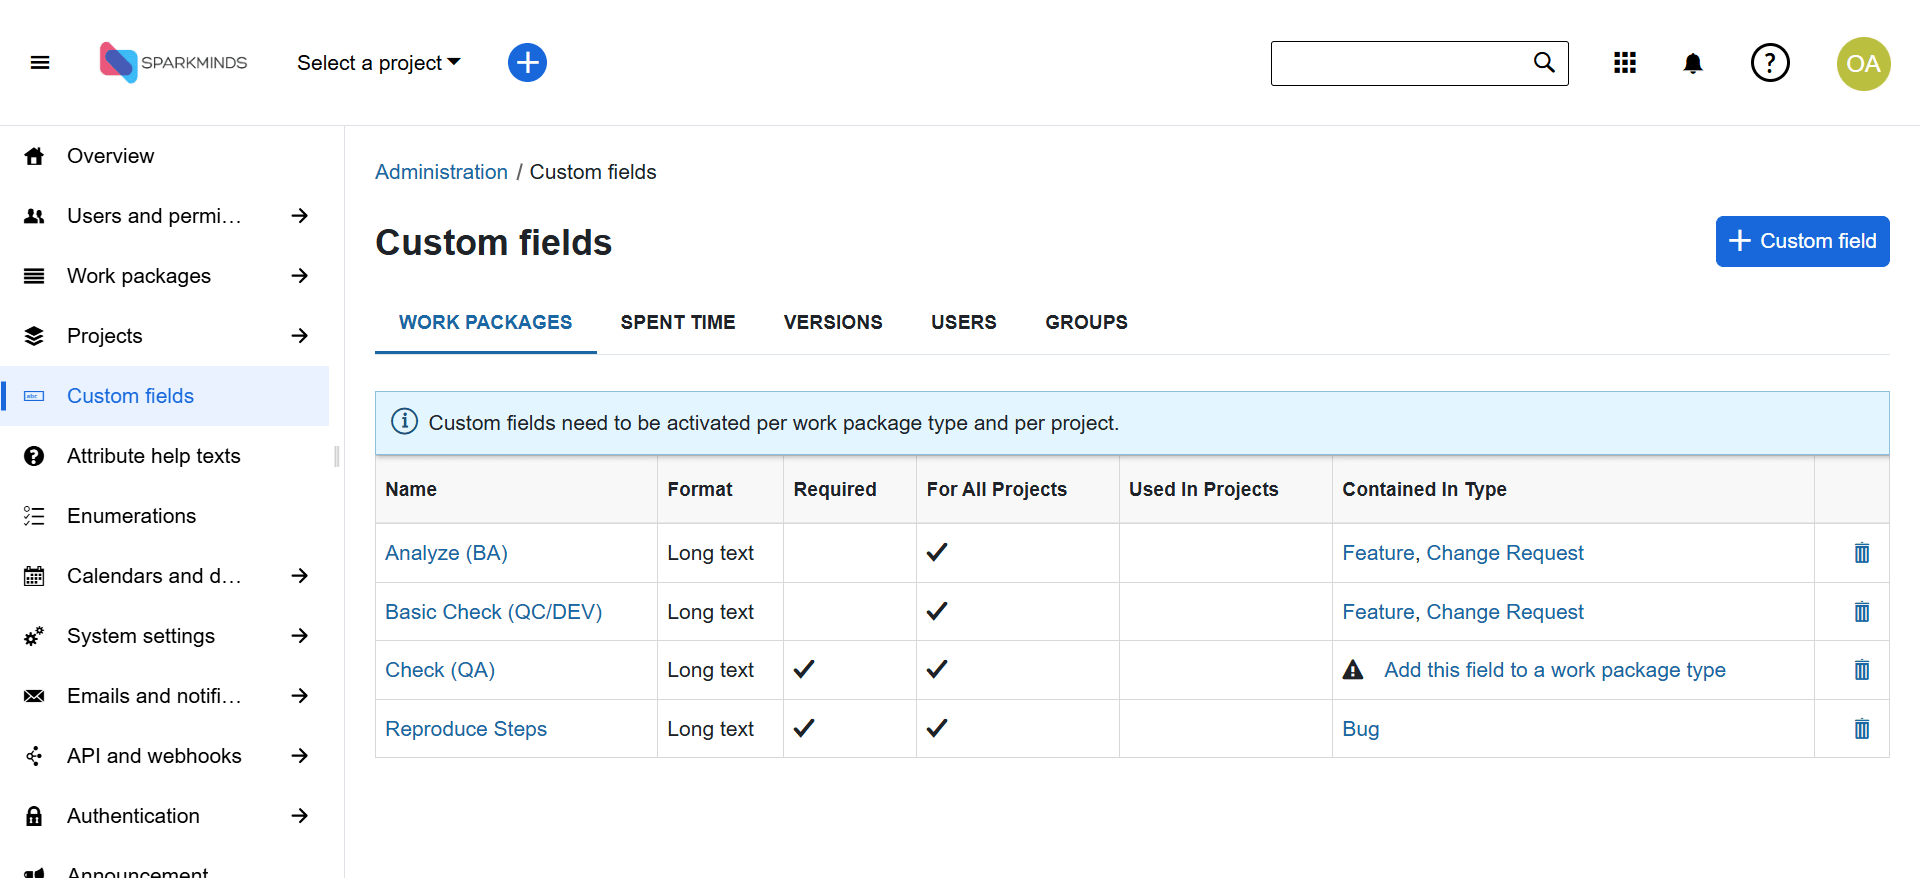Click Add this field to a work package type
Image resolution: width=1920 pixels, height=878 pixels.
[1554, 670]
